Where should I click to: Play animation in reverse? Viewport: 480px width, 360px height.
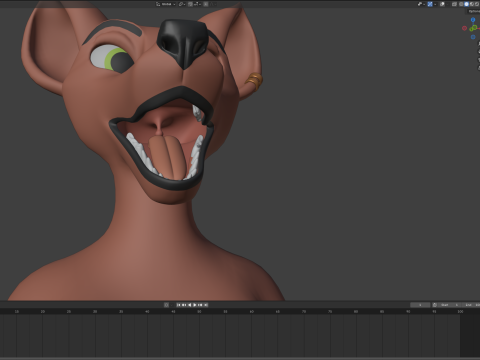click(x=190, y=305)
